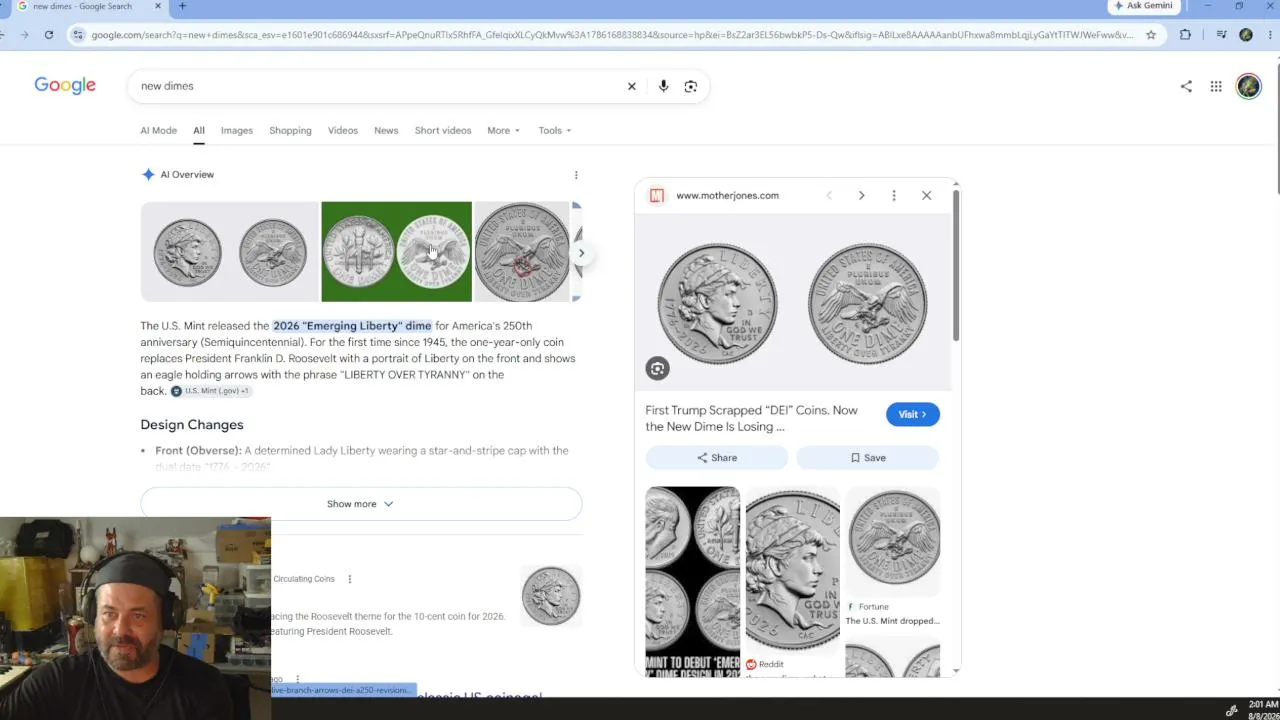Click the image preview panel scrollbar

tap(956, 265)
